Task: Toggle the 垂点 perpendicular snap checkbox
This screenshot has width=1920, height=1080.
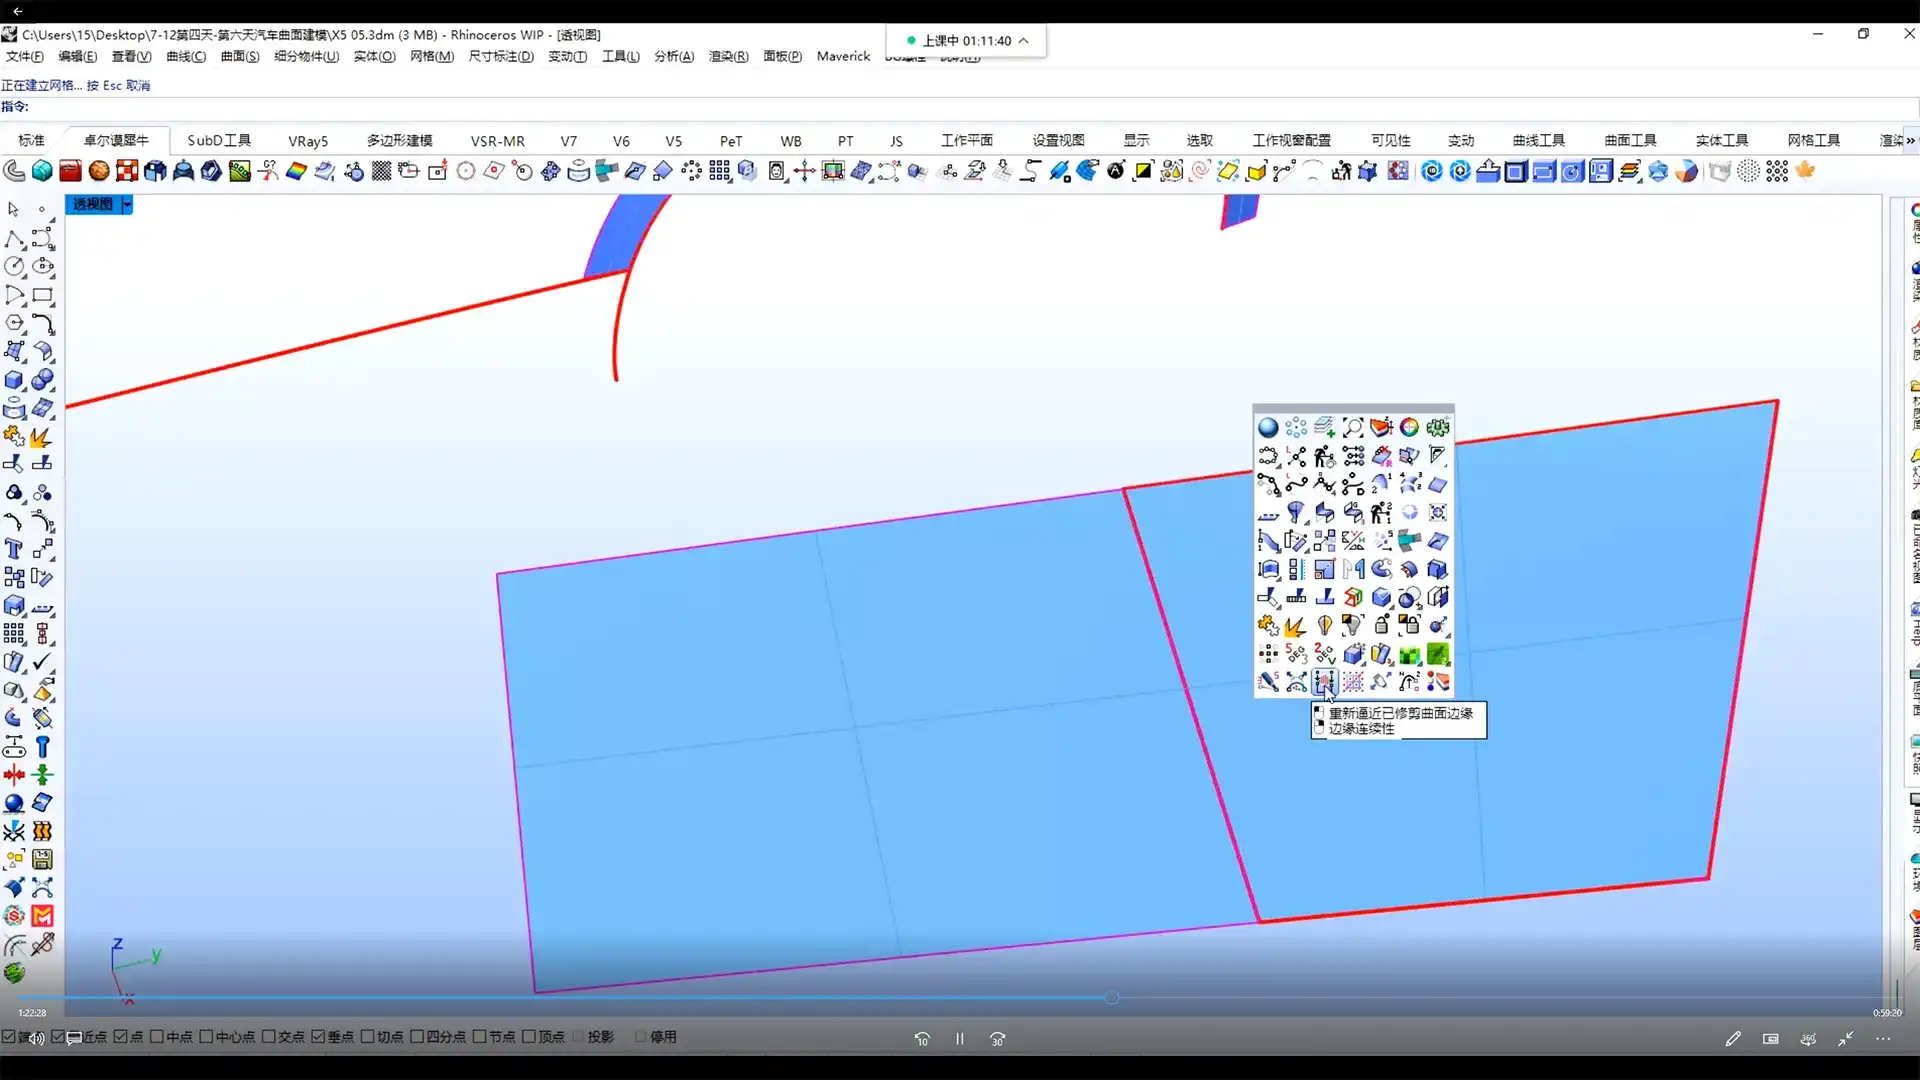Action: click(x=318, y=1037)
